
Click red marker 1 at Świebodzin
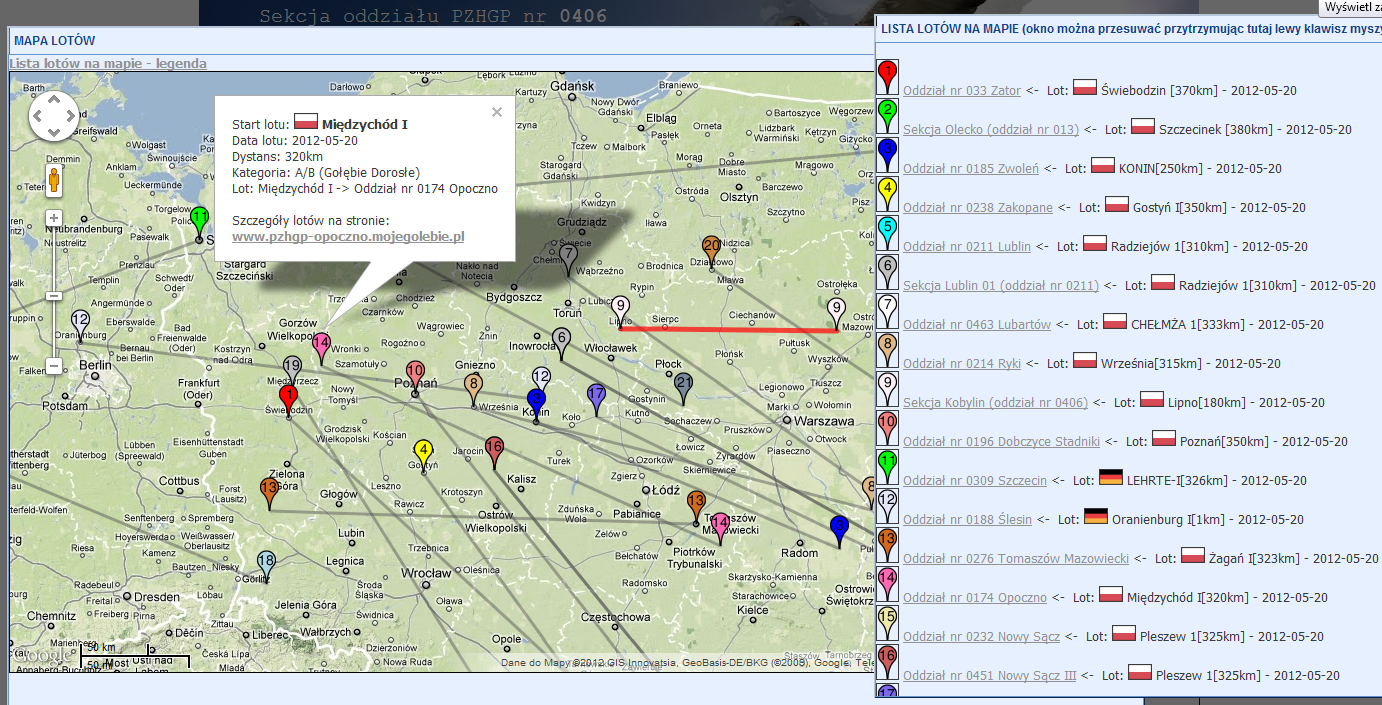[x=288, y=398]
